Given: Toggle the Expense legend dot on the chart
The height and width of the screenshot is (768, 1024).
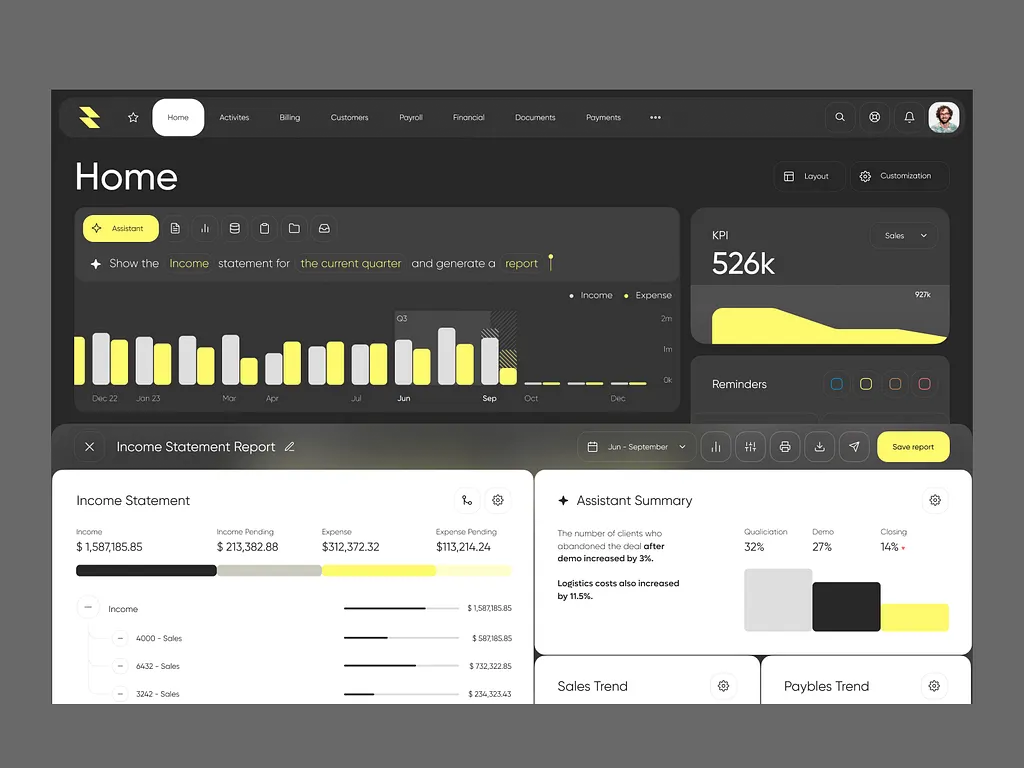Looking at the screenshot, I should (x=625, y=295).
